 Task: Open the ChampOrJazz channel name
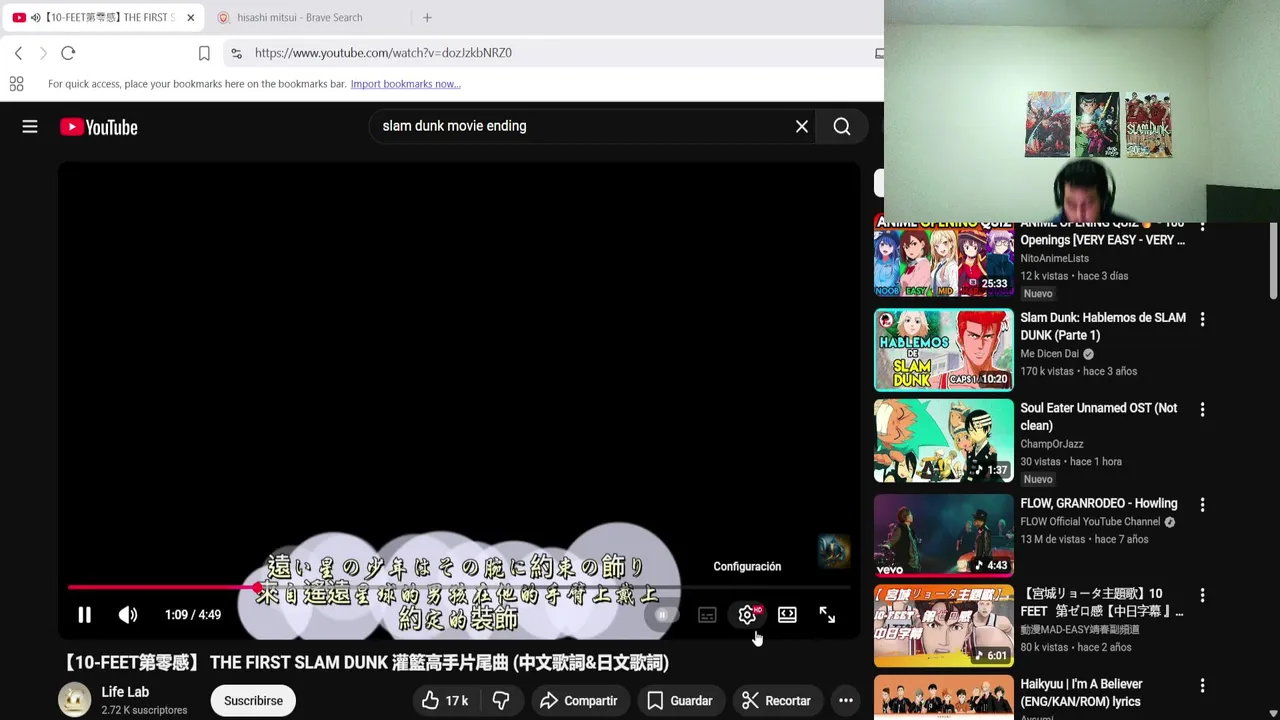(x=1052, y=444)
